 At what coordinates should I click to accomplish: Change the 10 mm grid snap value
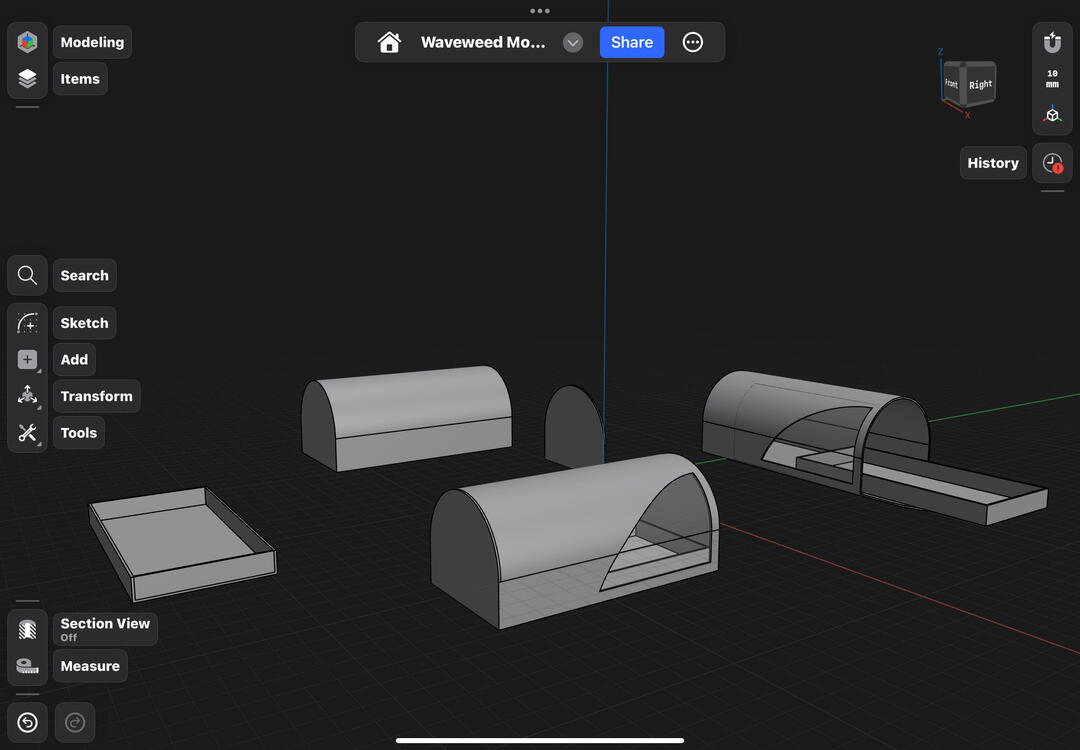pos(1052,79)
